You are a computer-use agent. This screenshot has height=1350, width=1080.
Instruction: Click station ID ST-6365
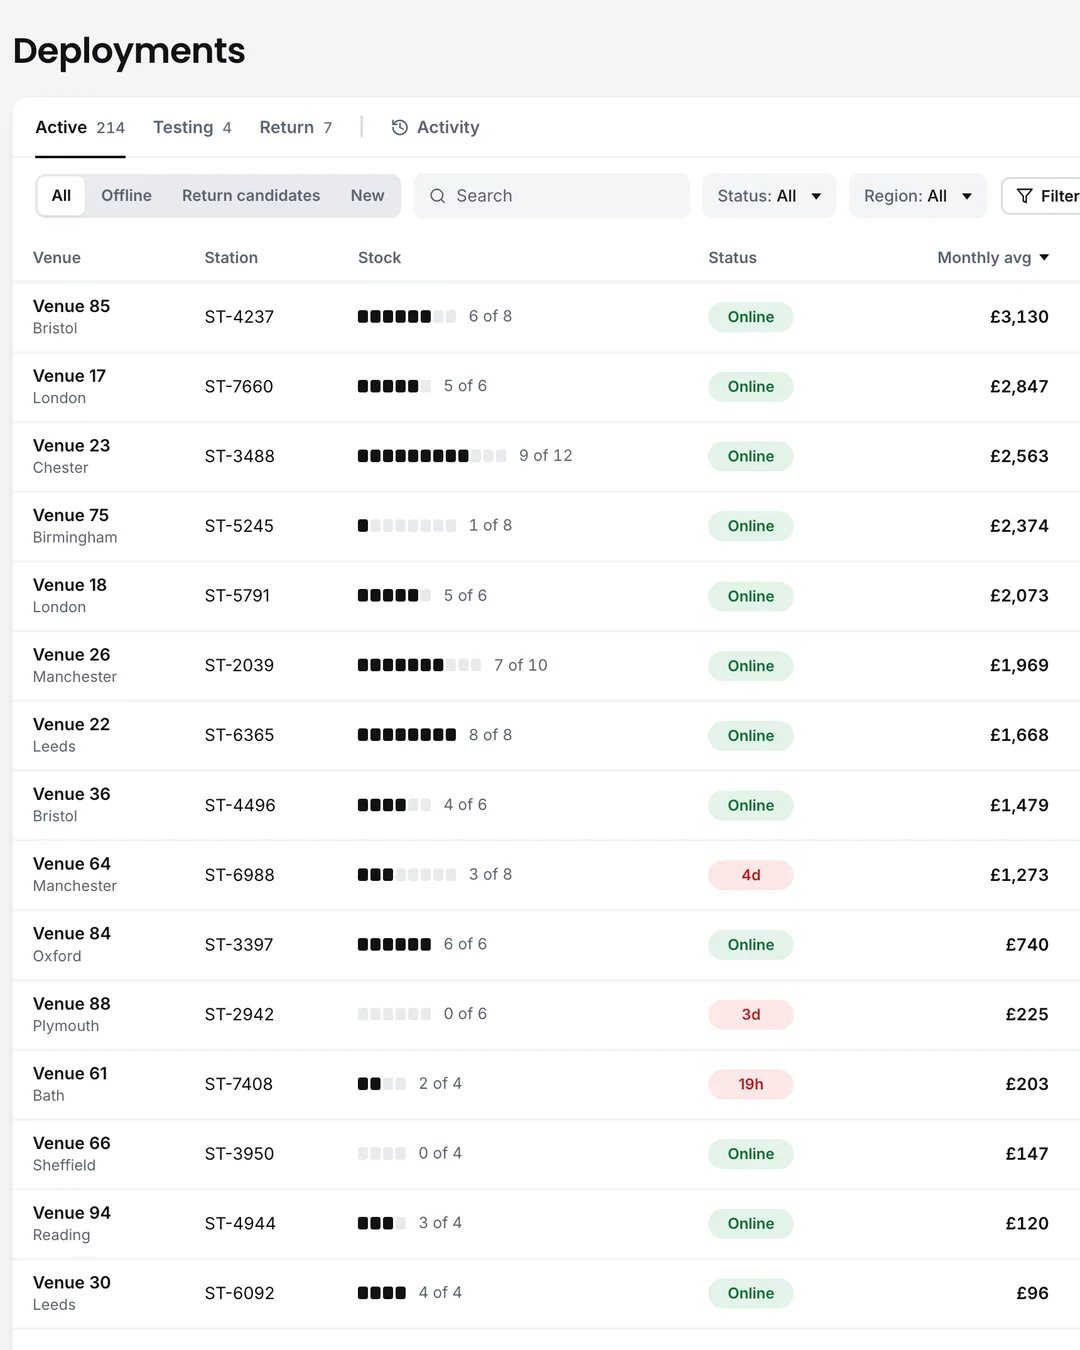pos(239,735)
